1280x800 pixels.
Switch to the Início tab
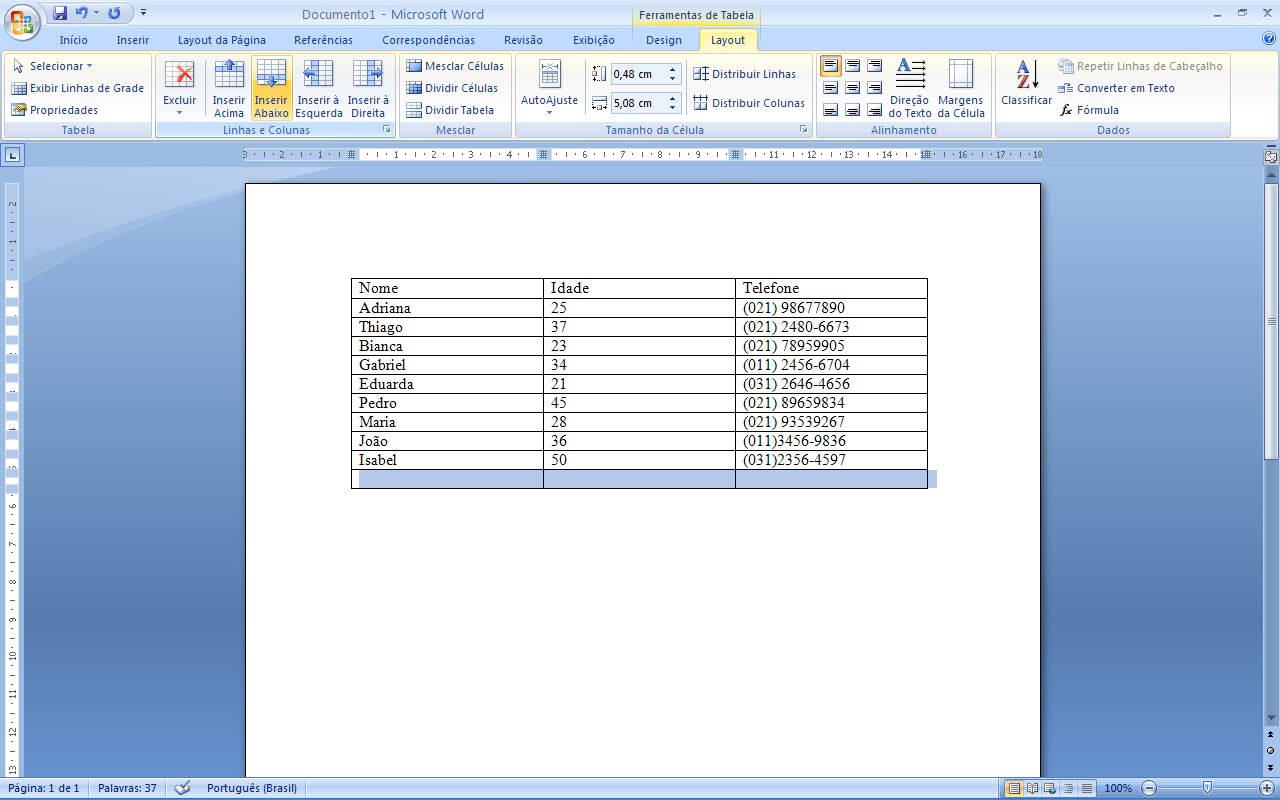[74, 40]
